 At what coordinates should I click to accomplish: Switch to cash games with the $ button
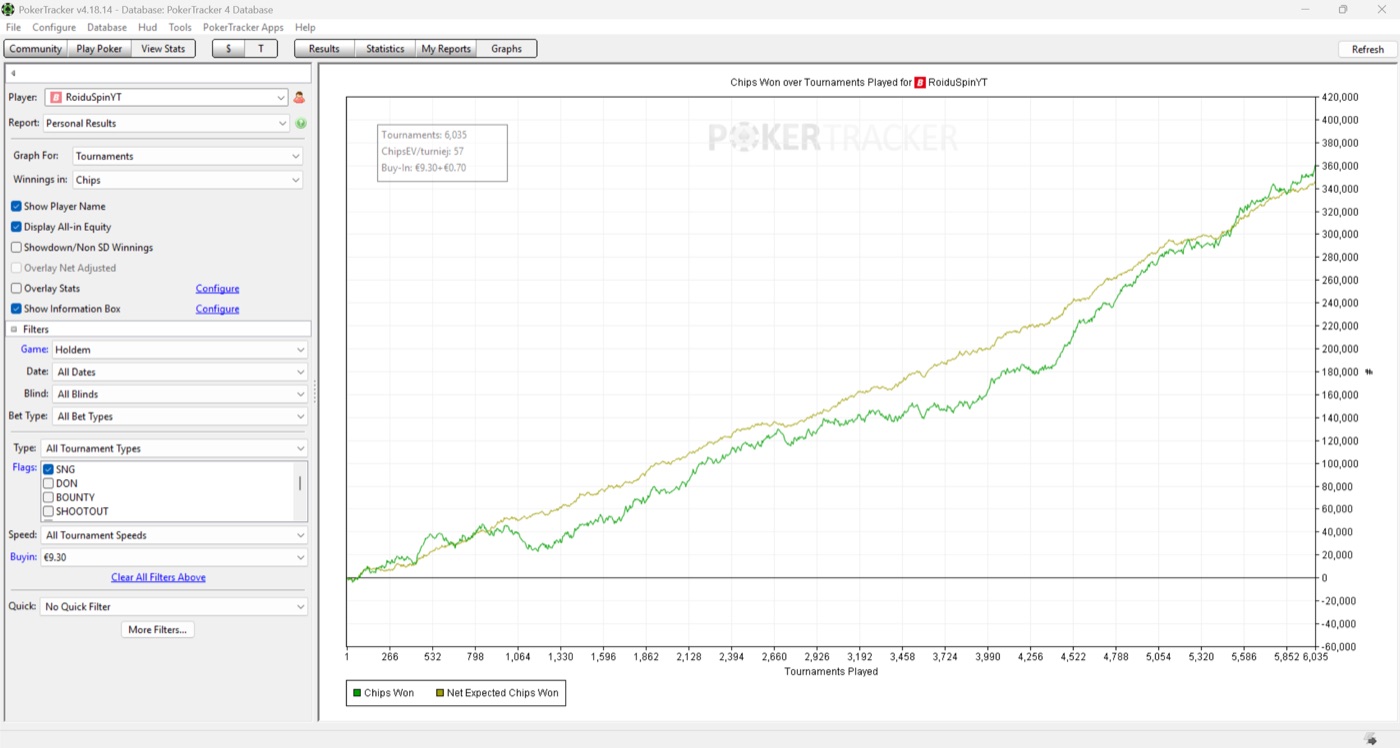click(x=229, y=48)
